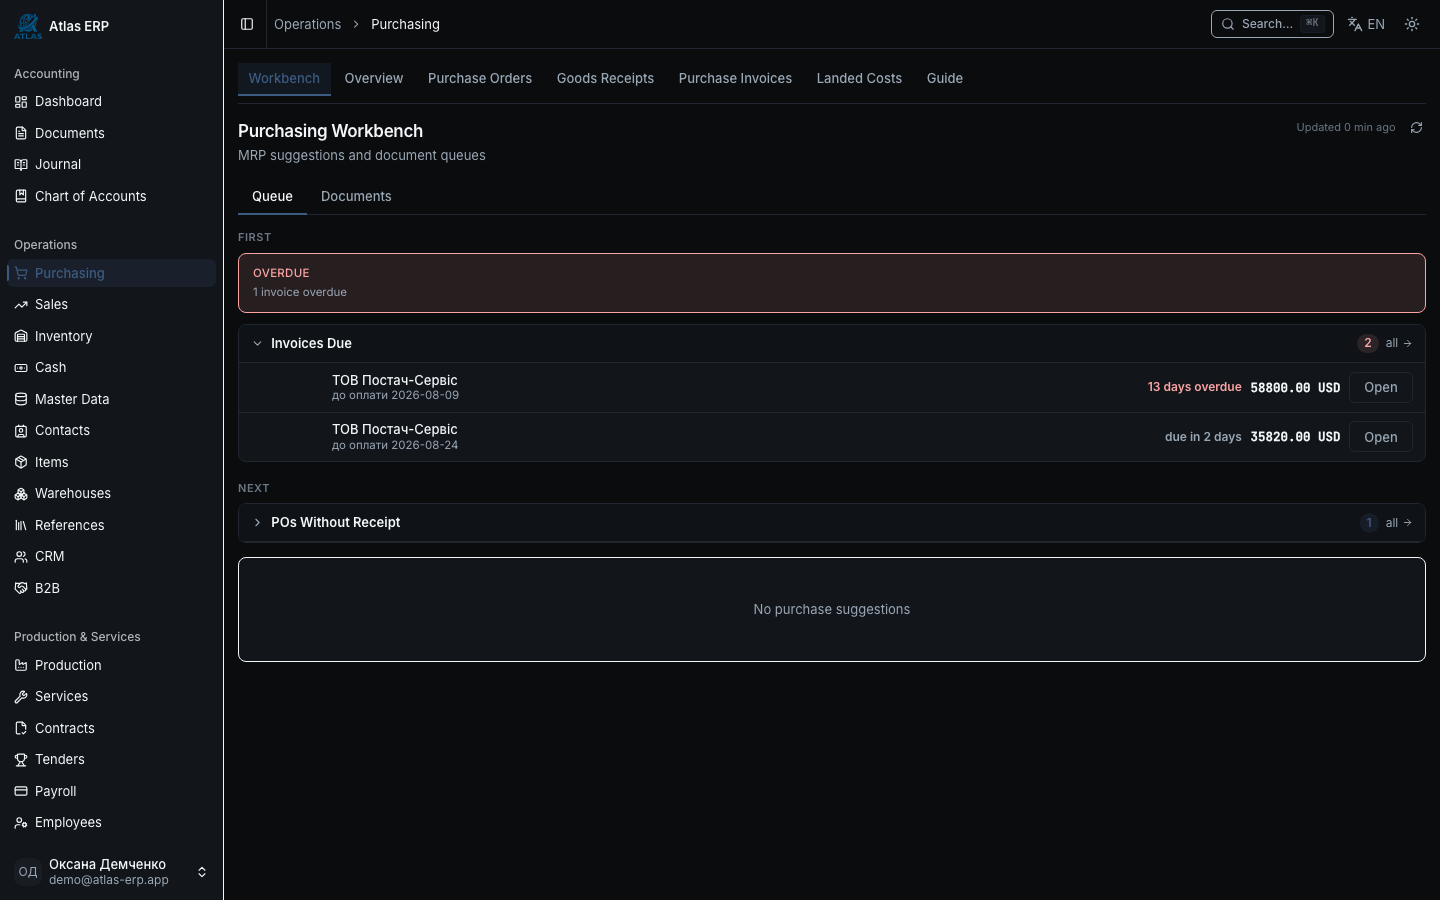This screenshot has height=900, width=1440.
Task: Open the user account switcher menu
Action: [x=201, y=872]
